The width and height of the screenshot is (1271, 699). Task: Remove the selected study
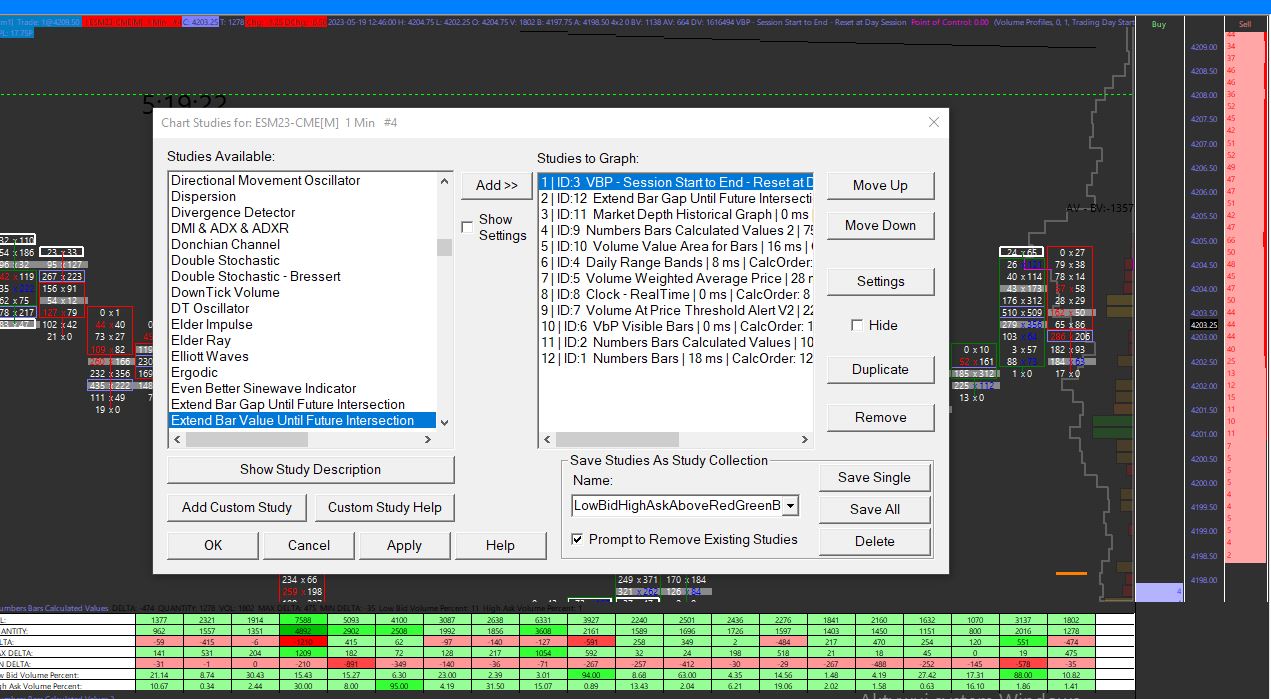(x=880, y=417)
